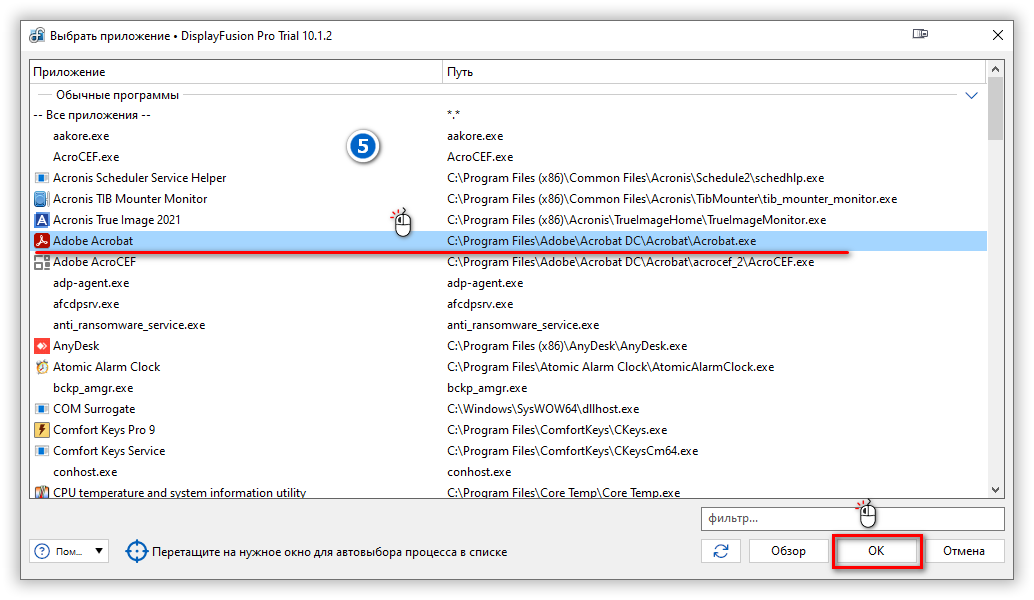This screenshot has width=1034, height=600.
Task: Select the bckp_amgr.exe application row
Action: 508,388
